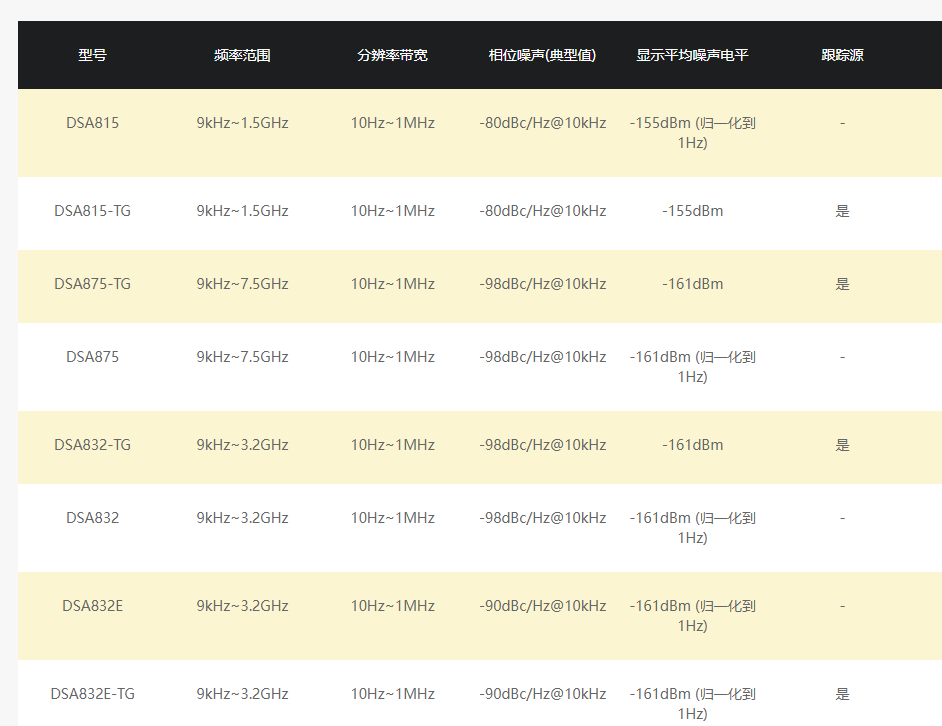Select 是 in the DSA832E-TG row
942x726 pixels.
(842, 694)
